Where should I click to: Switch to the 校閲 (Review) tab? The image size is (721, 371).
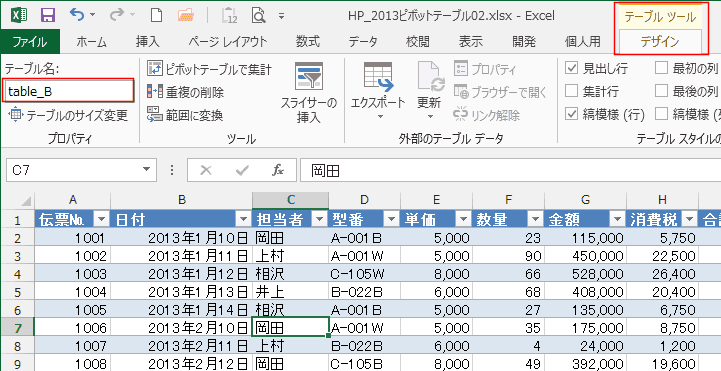(x=418, y=42)
